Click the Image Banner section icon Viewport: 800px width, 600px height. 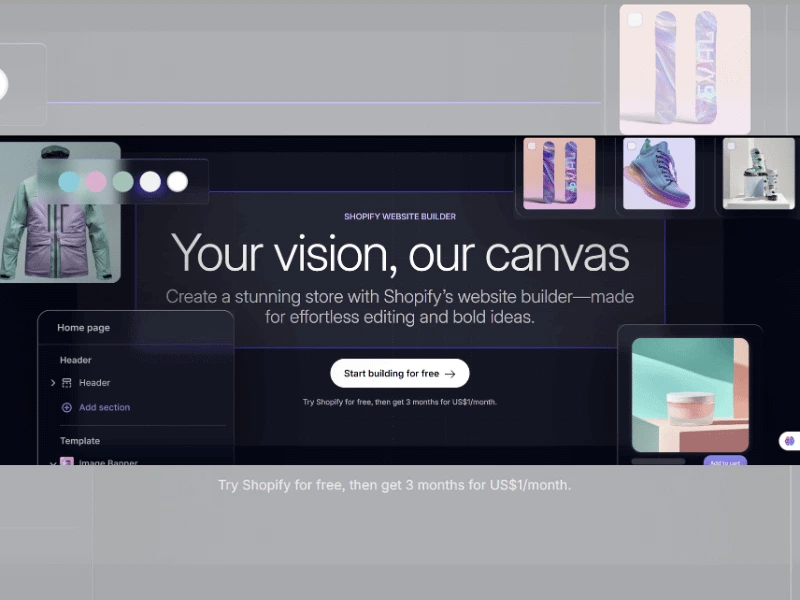(x=67, y=462)
